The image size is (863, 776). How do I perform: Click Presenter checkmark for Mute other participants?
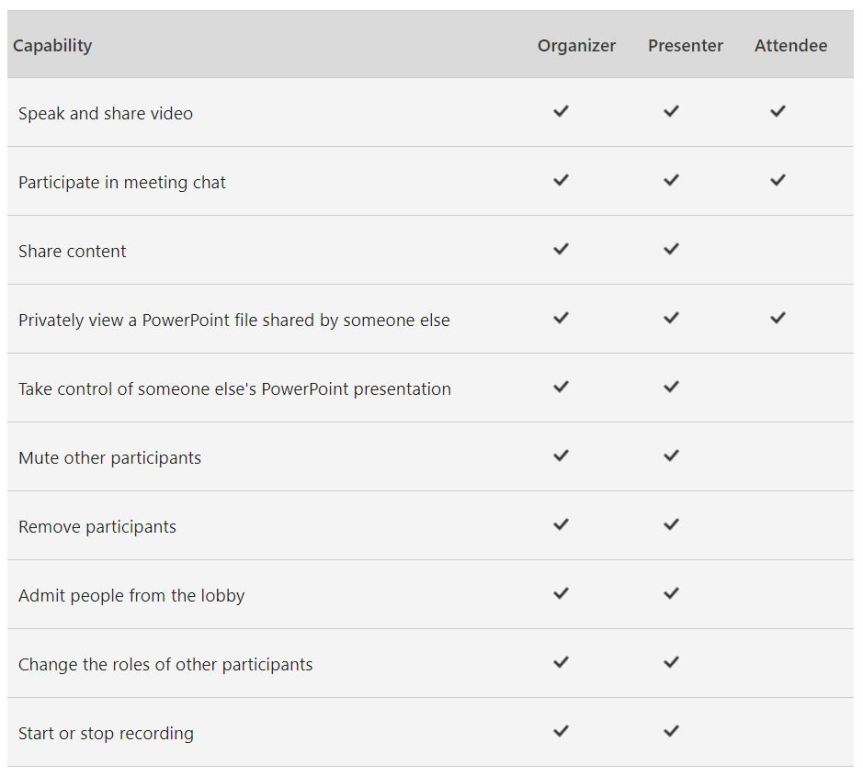[x=671, y=456]
